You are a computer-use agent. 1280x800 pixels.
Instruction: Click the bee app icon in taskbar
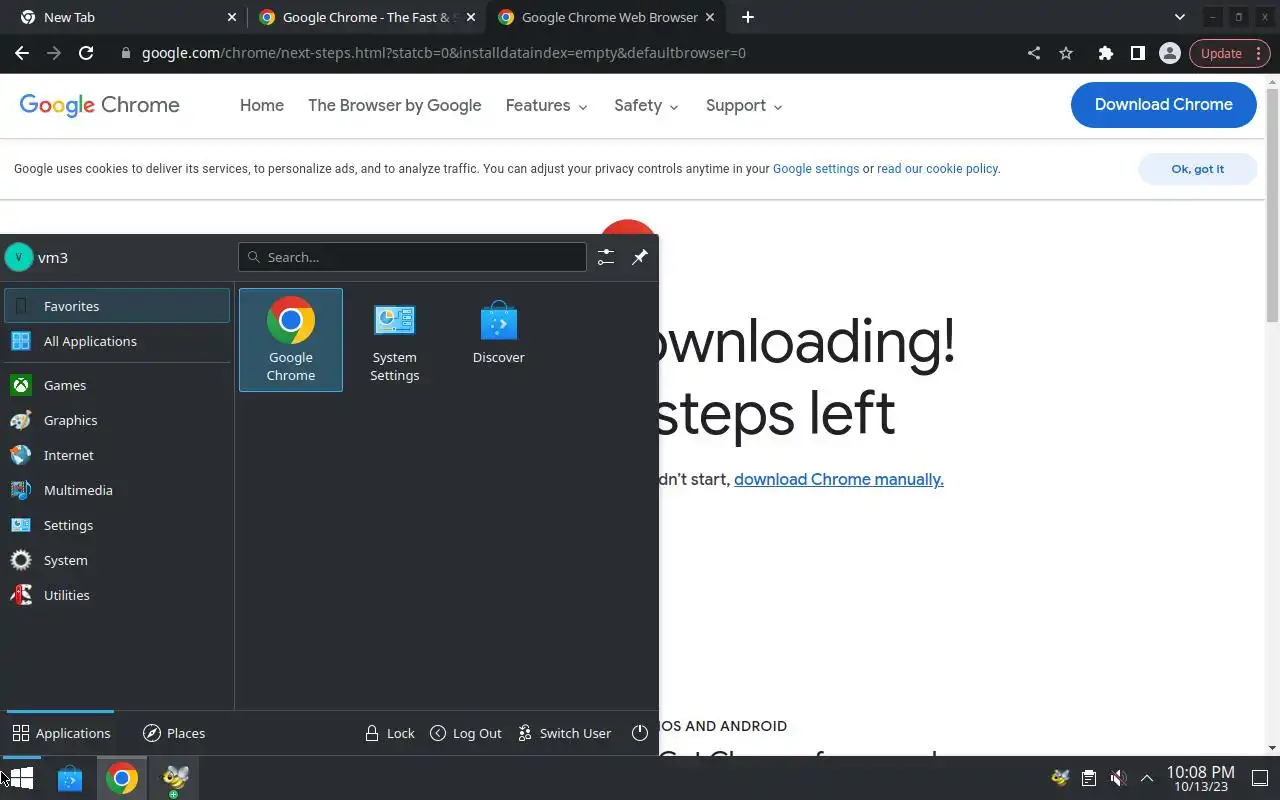click(x=175, y=778)
